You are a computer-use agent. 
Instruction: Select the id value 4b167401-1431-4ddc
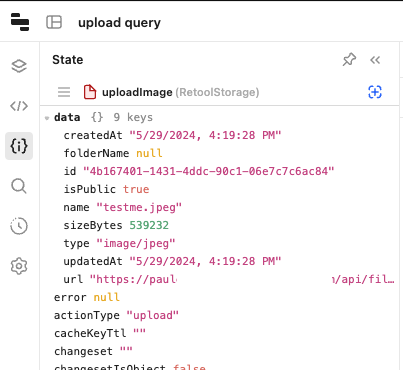pyautogui.click(x=209, y=171)
